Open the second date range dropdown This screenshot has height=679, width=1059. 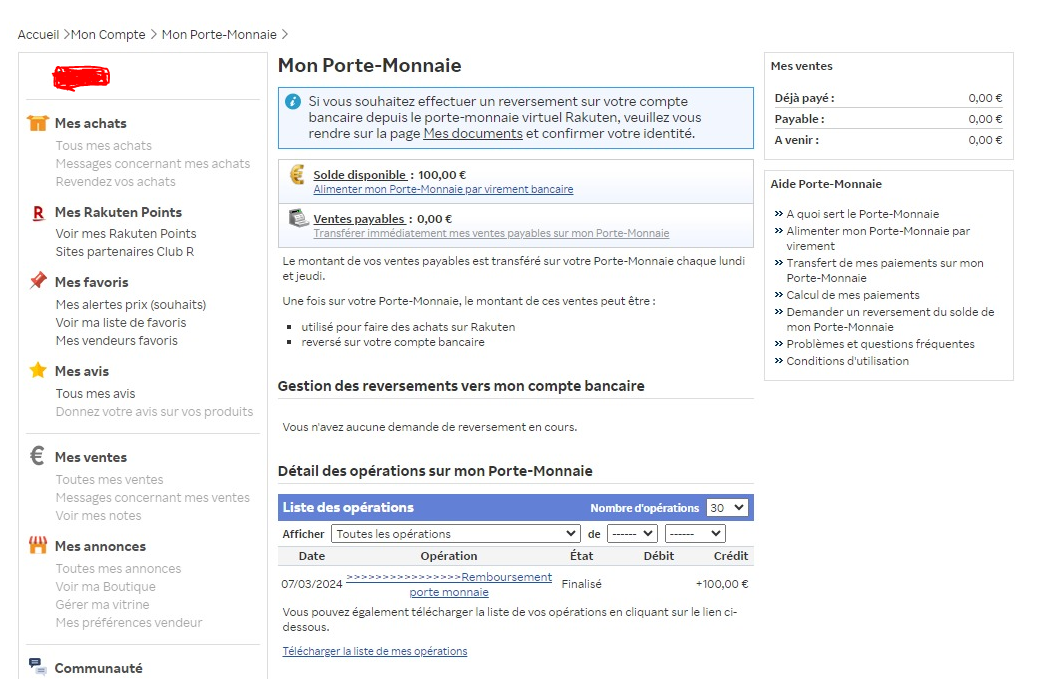(x=695, y=534)
